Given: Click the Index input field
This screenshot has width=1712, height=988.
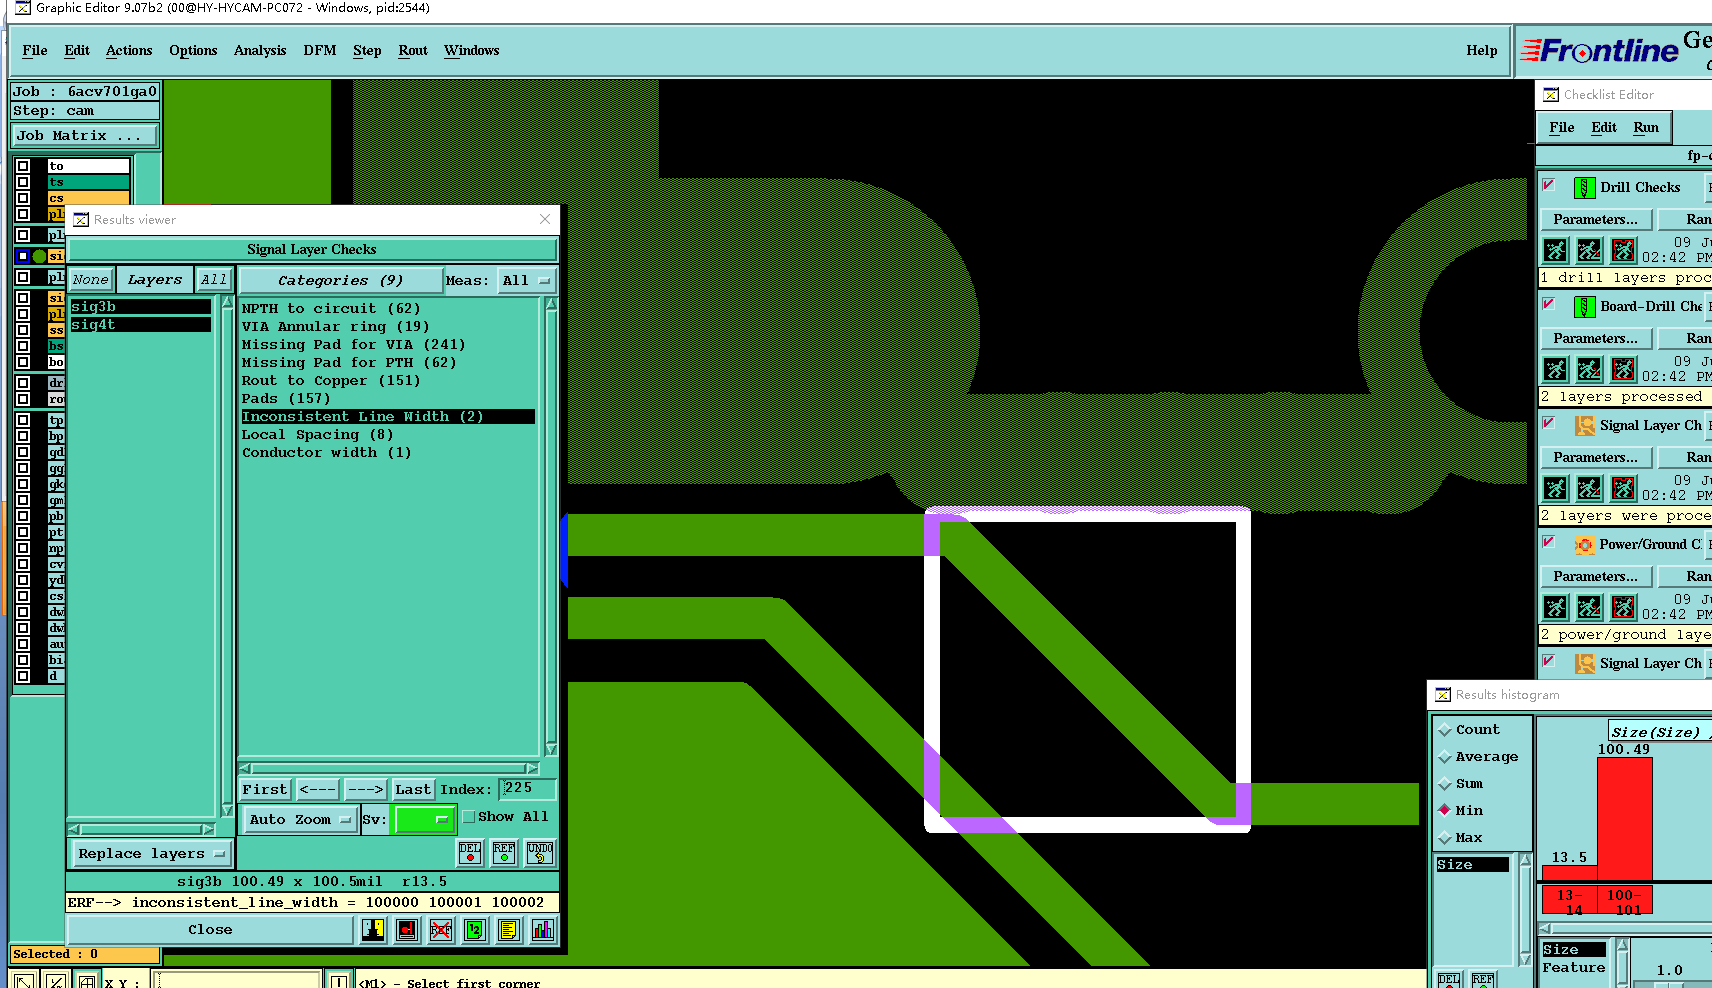Looking at the screenshot, I should click(x=528, y=789).
